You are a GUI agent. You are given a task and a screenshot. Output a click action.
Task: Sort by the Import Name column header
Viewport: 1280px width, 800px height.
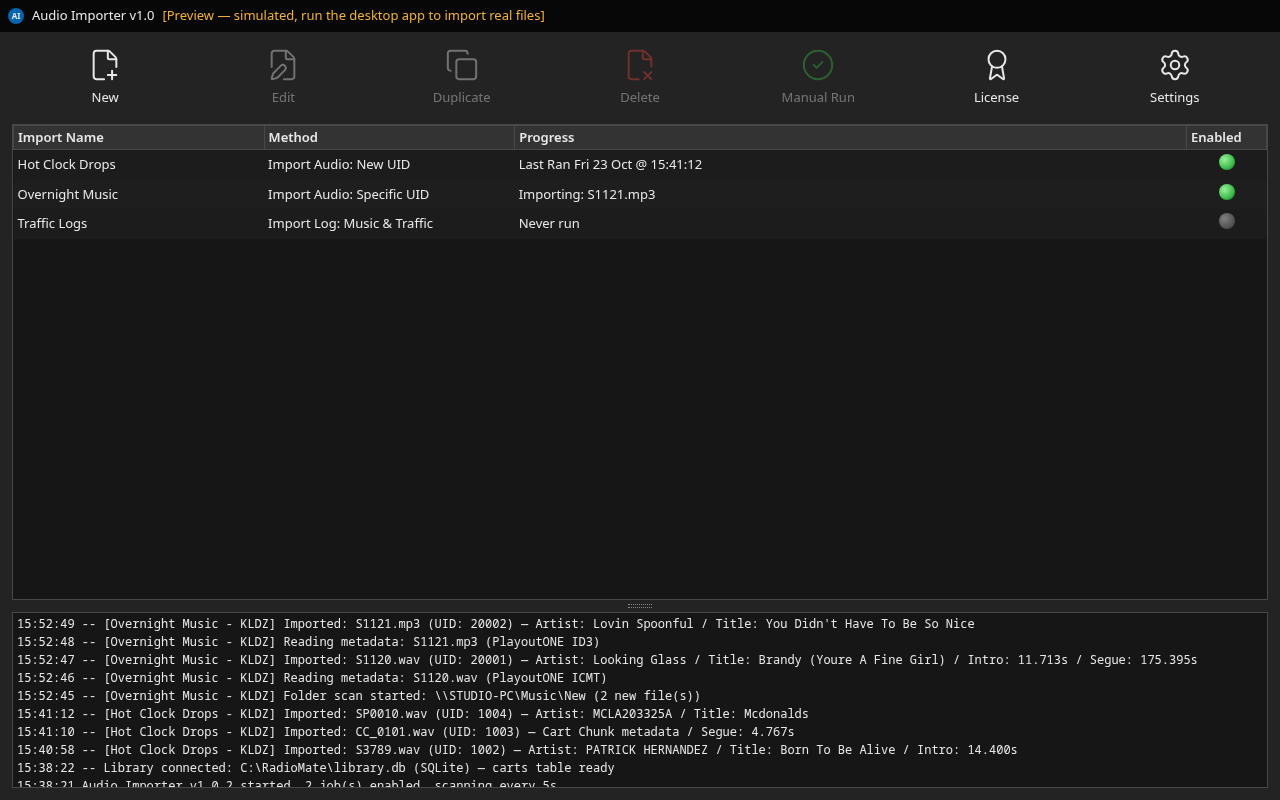pyautogui.click(x=139, y=137)
